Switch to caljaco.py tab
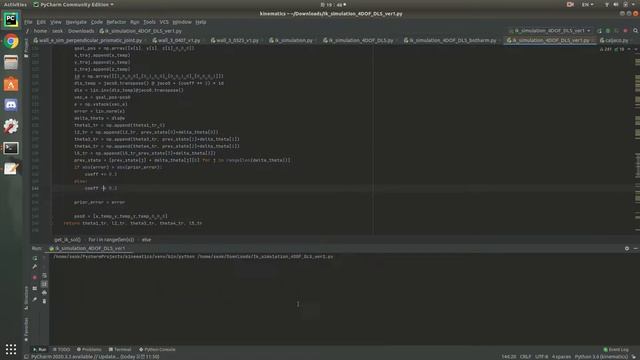The width and height of the screenshot is (640, 360). [x=614, y=40]
